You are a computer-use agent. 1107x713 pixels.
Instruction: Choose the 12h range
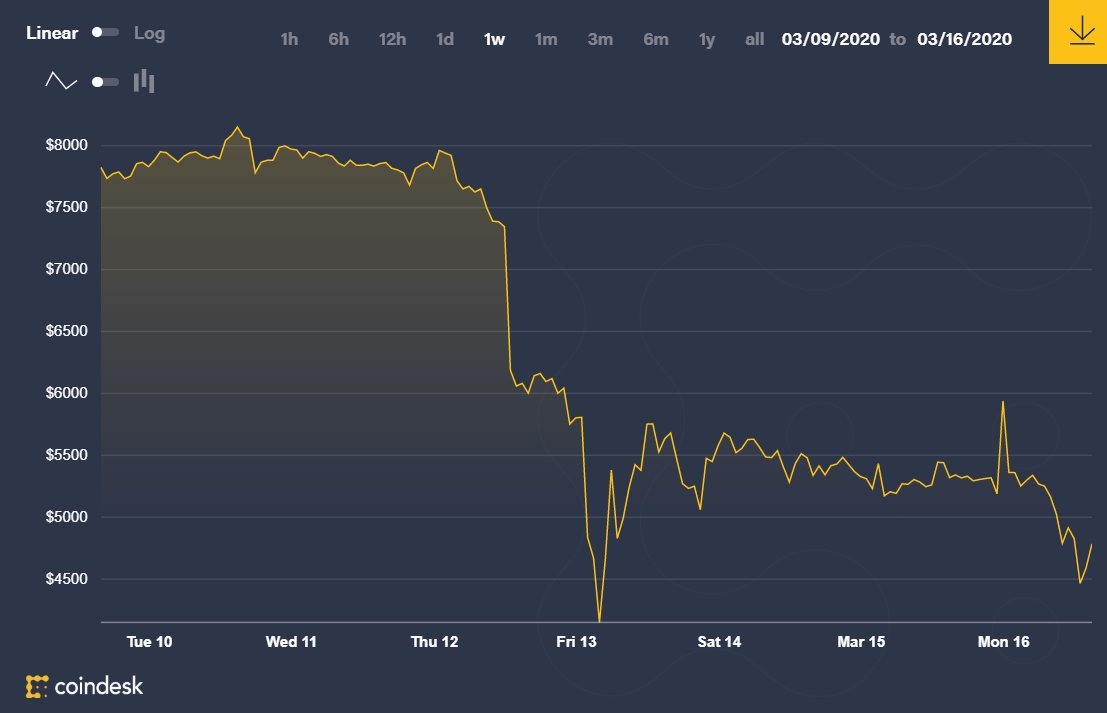pyautogui.click(x=392, y=39)
